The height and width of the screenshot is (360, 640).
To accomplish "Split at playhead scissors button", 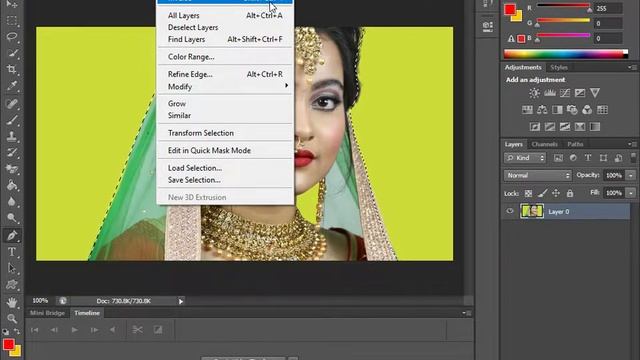I will pyautogui.click(x=138, y=330).
